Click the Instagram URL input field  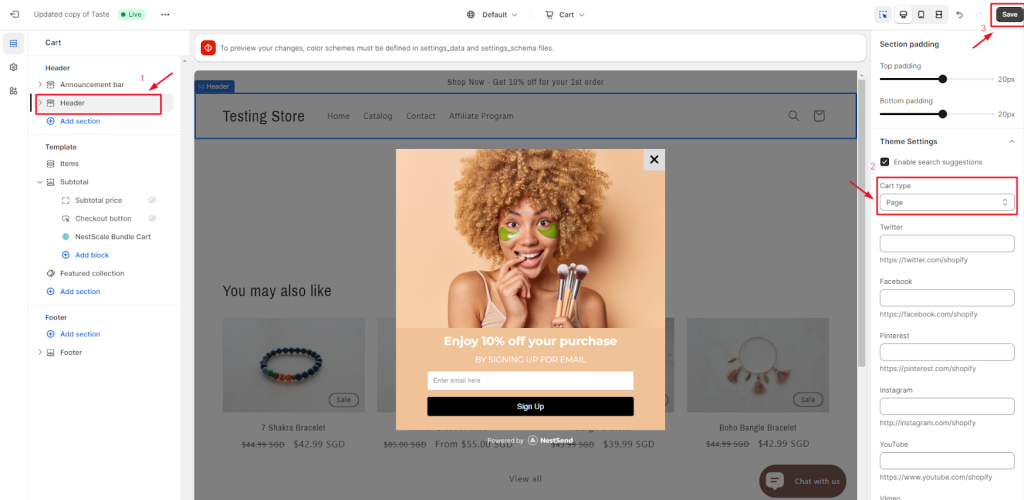coord(947,406)
